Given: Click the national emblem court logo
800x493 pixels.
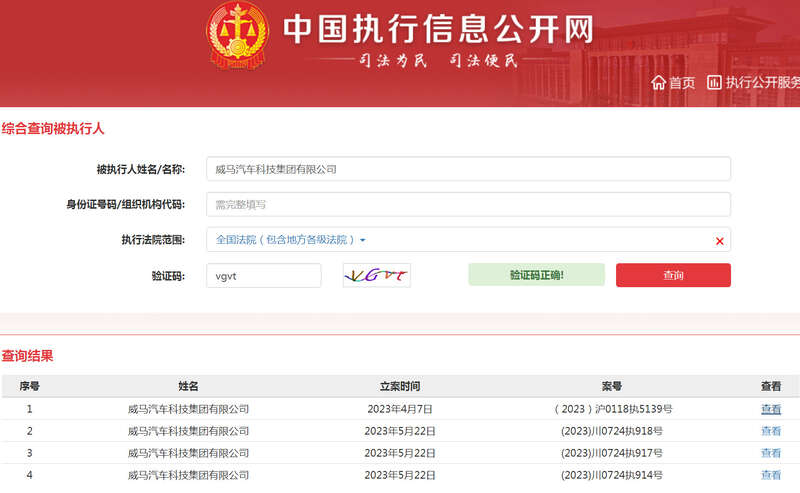Looking at the screenshot, I should [x=237, y=37].
